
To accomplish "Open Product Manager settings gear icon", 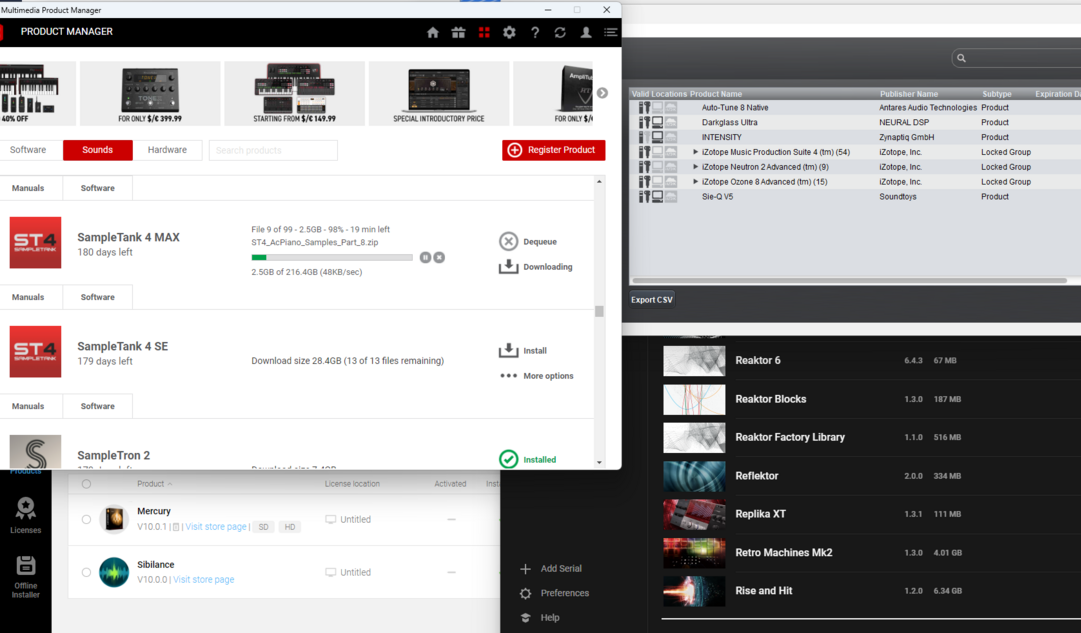I will 509,32.
